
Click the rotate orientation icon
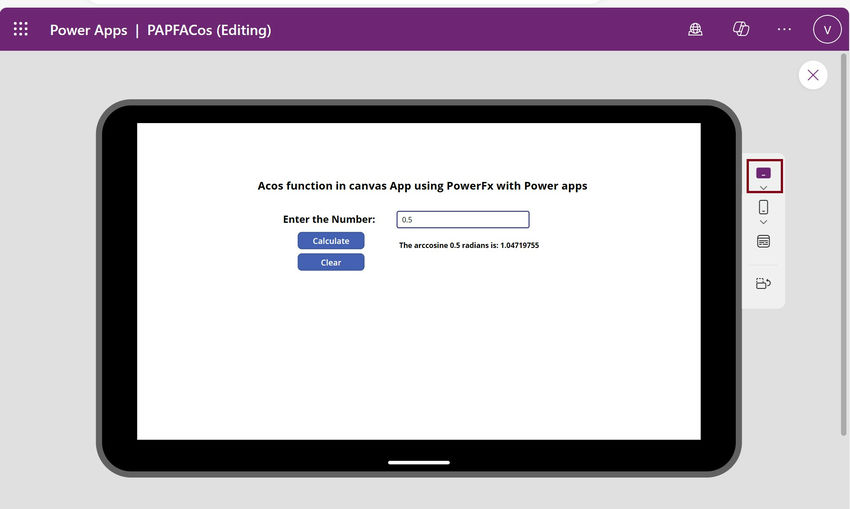click(763, 283)
